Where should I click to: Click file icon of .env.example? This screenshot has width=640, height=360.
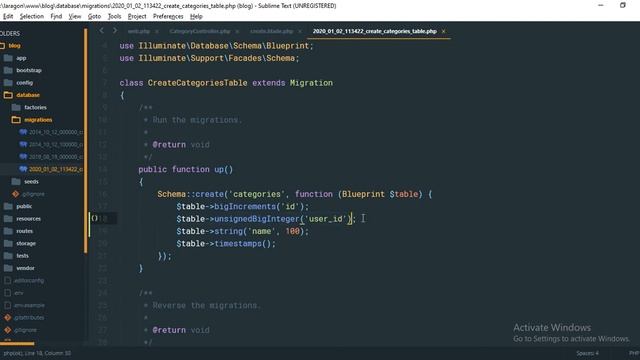tap(7, 305)
